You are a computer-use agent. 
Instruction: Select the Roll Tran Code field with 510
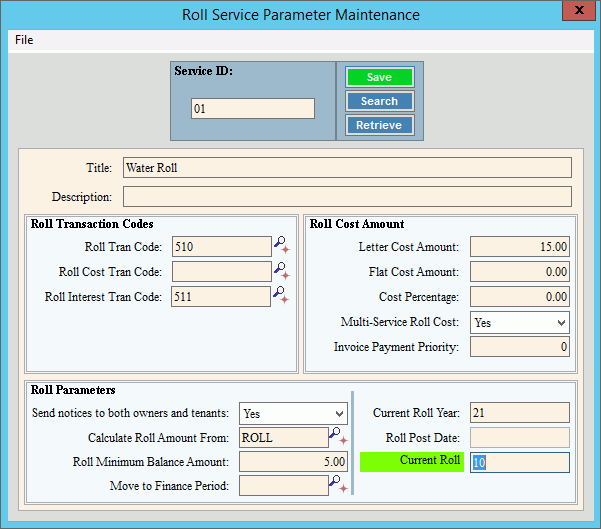222,246
